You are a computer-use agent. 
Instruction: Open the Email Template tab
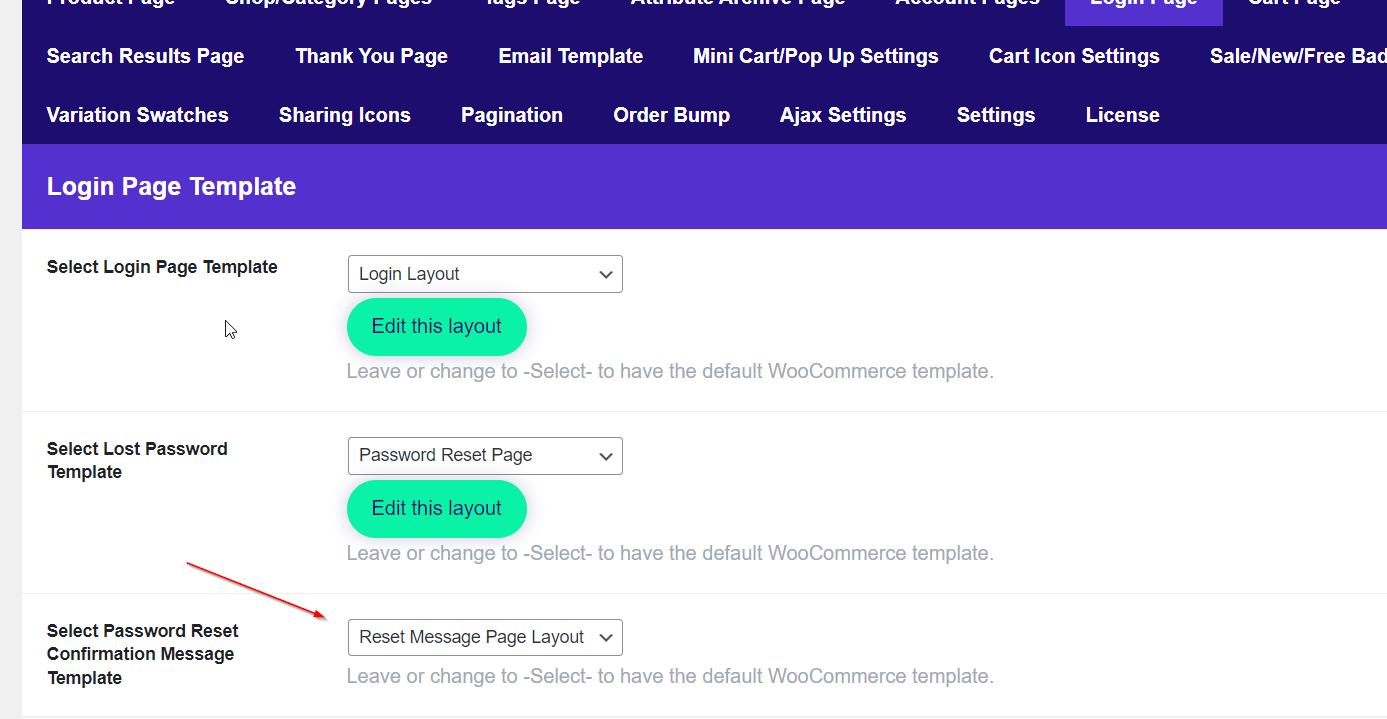[570, 56]
